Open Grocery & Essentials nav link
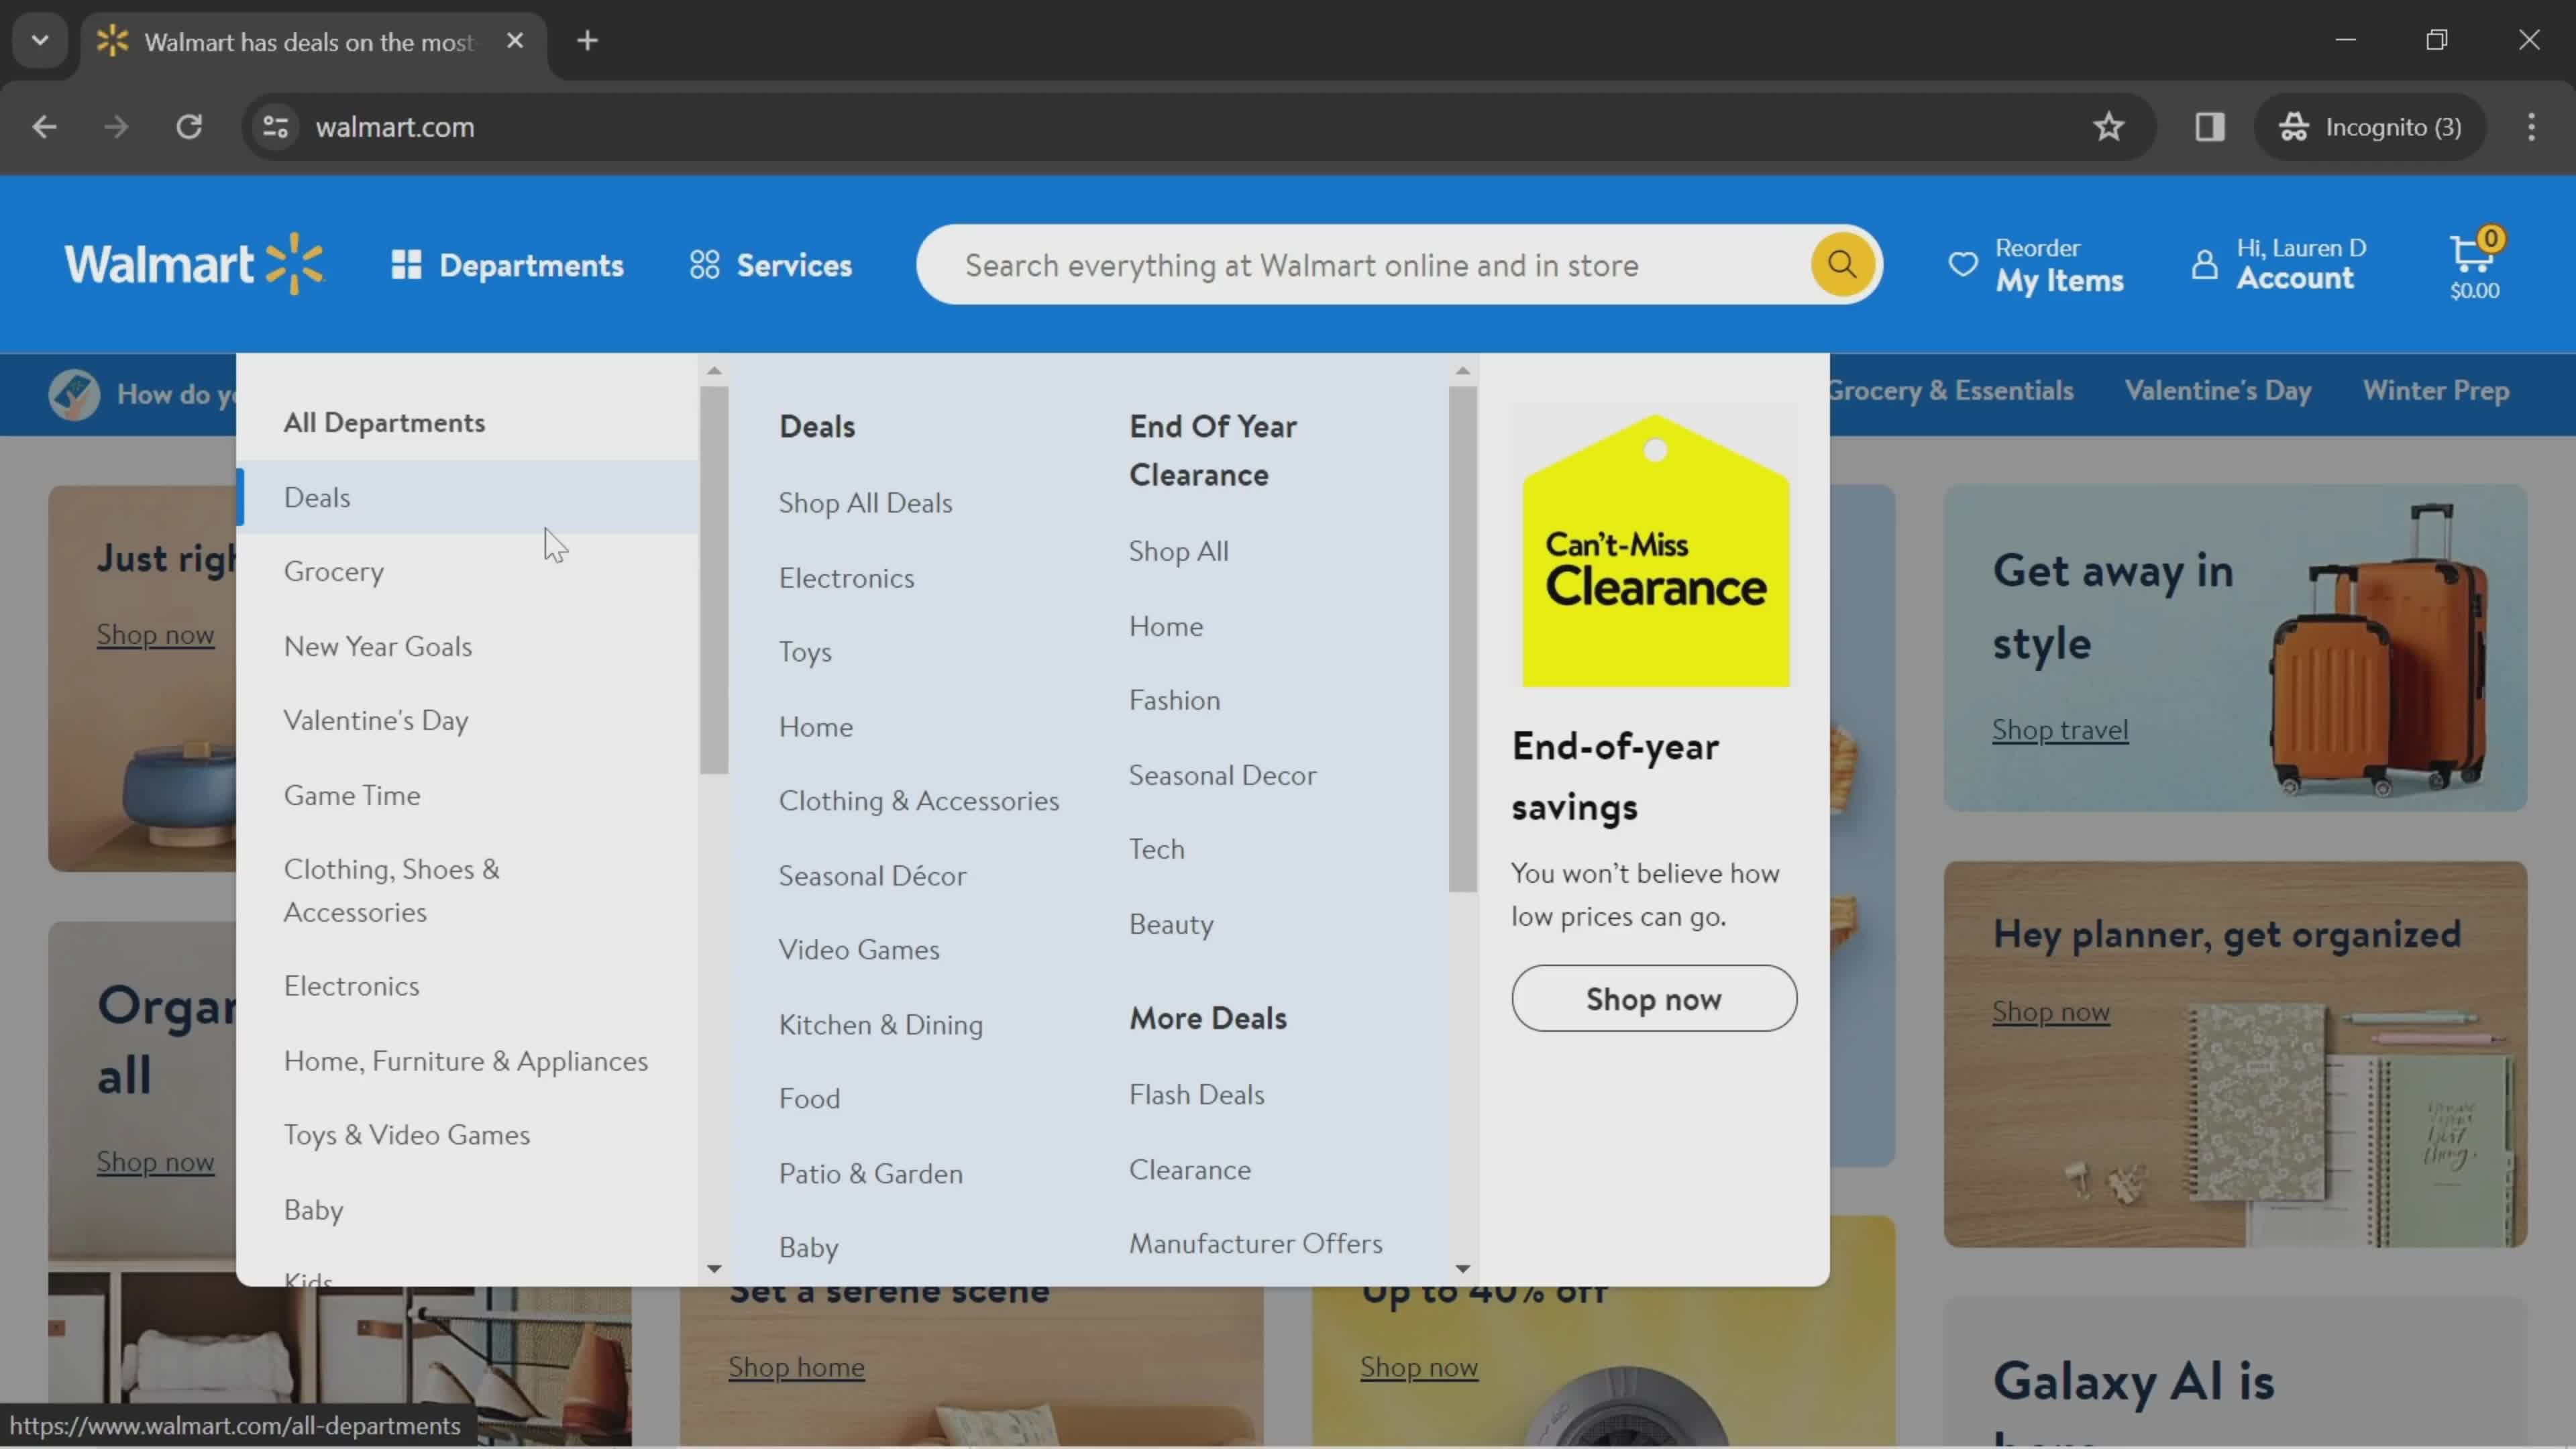This screenshot has height=1449, width=2576. point(1951,391)
